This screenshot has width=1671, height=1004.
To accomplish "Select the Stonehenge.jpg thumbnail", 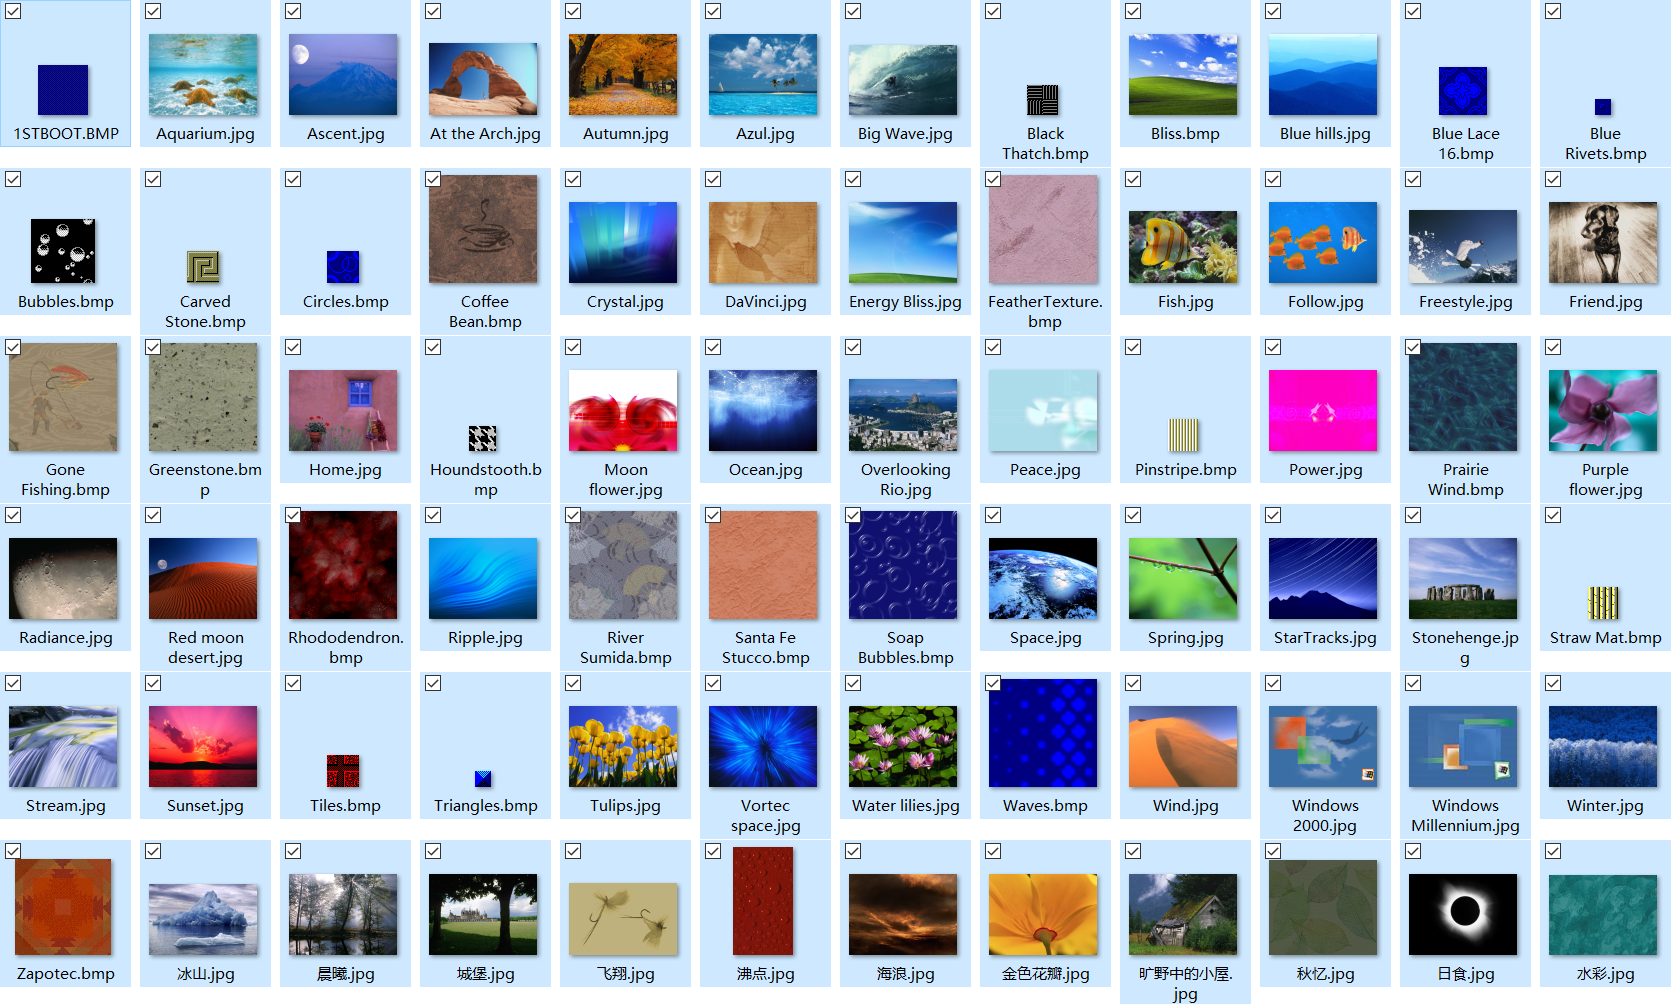I will coord(1463,579).
